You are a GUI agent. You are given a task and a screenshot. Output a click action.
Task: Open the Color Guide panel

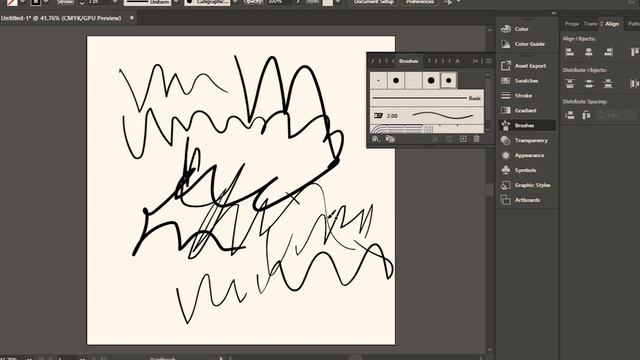(x=527, y=44)
